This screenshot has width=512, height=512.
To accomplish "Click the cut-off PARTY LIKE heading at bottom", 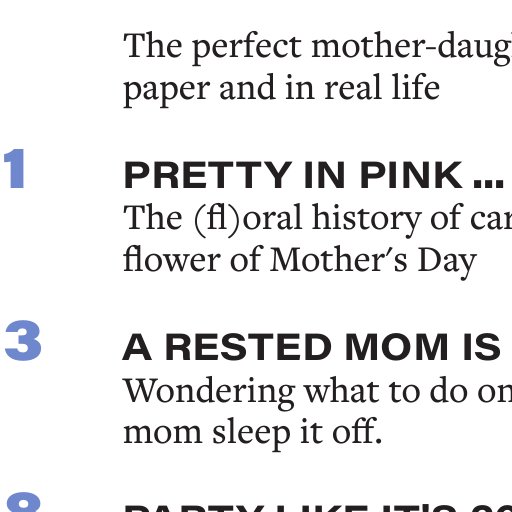I will (318, 509).
